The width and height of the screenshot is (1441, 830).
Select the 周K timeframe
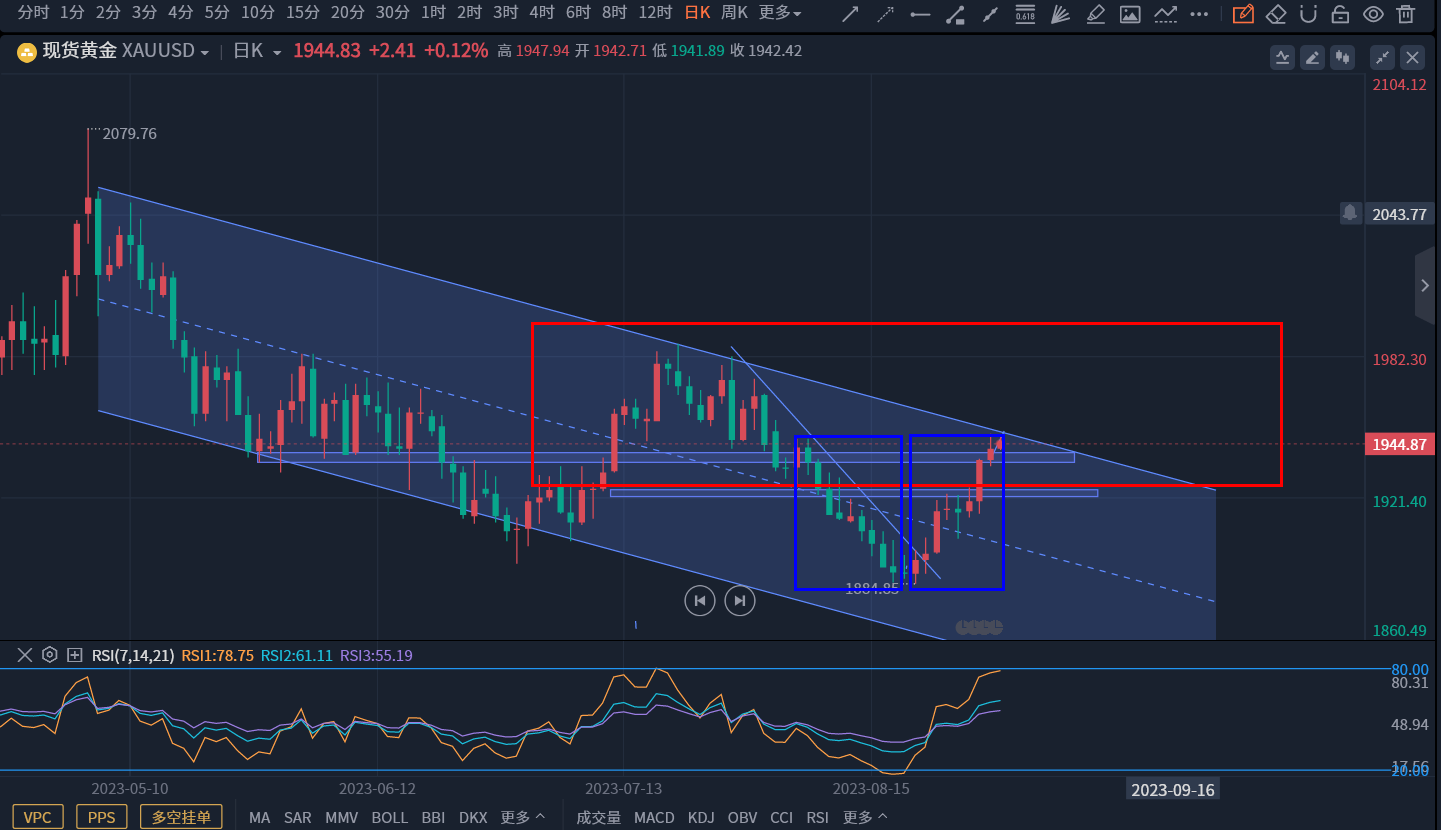tap(735, 13)
